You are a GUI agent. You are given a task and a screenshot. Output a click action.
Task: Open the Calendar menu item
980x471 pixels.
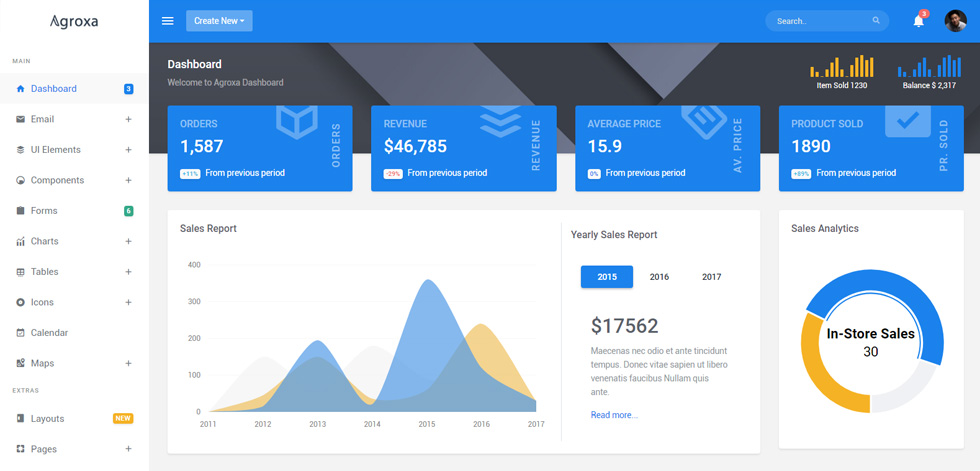point(74,333)
